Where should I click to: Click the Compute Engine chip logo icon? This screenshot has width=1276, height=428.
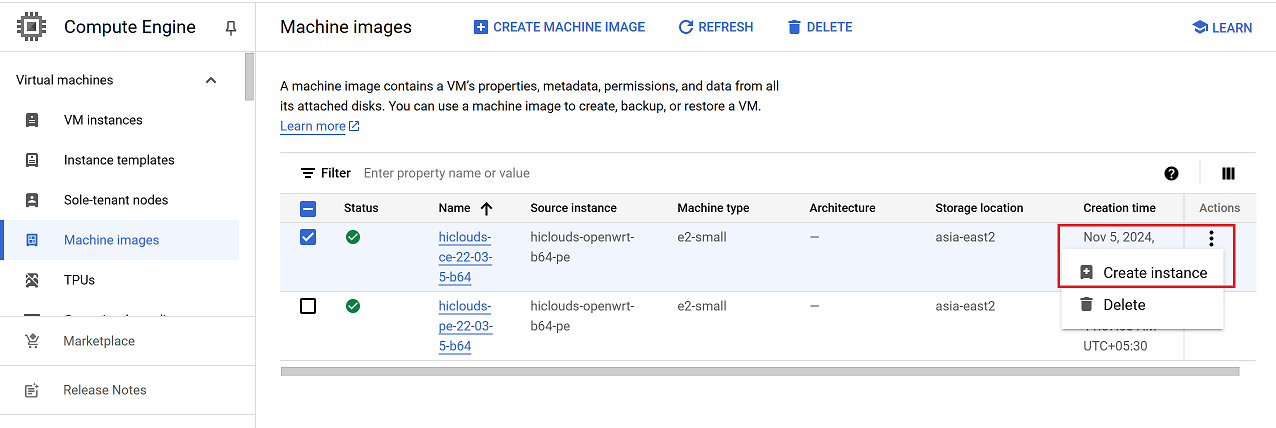(x=31, y=27)
